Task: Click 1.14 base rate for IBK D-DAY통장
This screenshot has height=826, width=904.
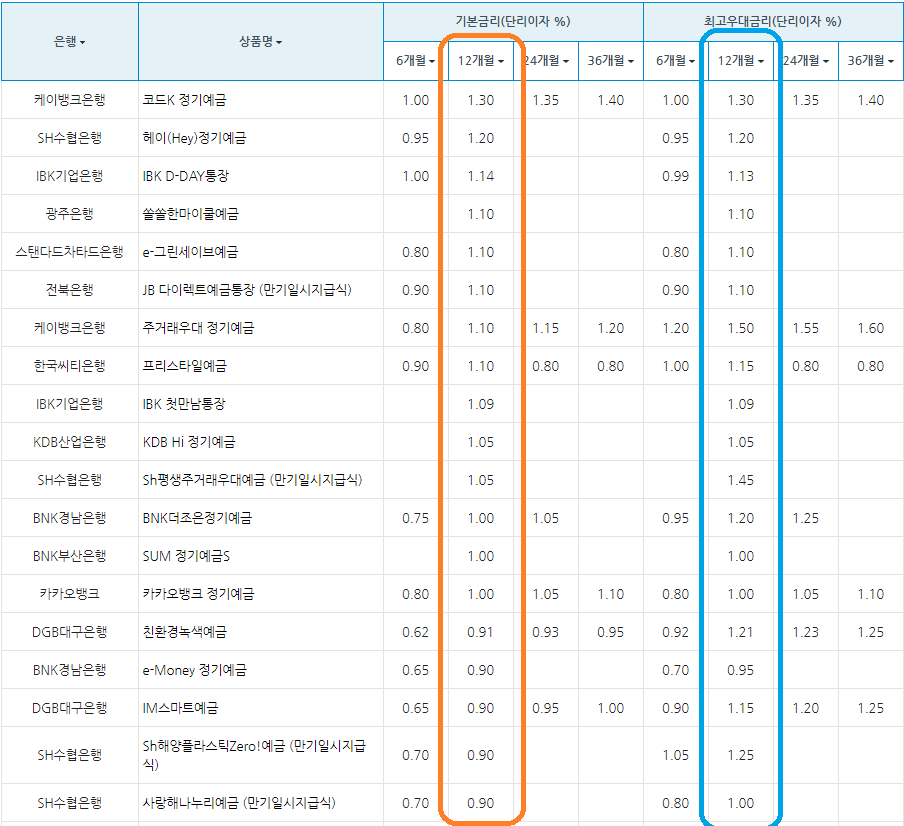Action: [x=481, y=176]
